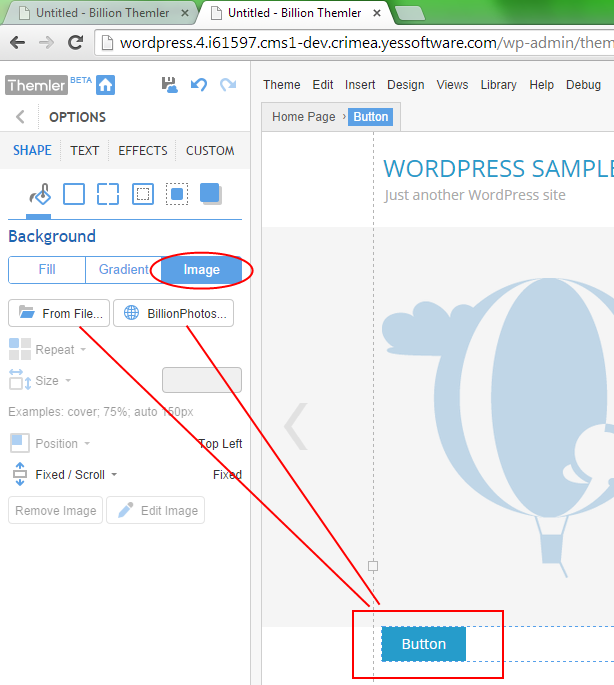
Task: Click the BillionPhotos... button
Action: tap(174, 313)
